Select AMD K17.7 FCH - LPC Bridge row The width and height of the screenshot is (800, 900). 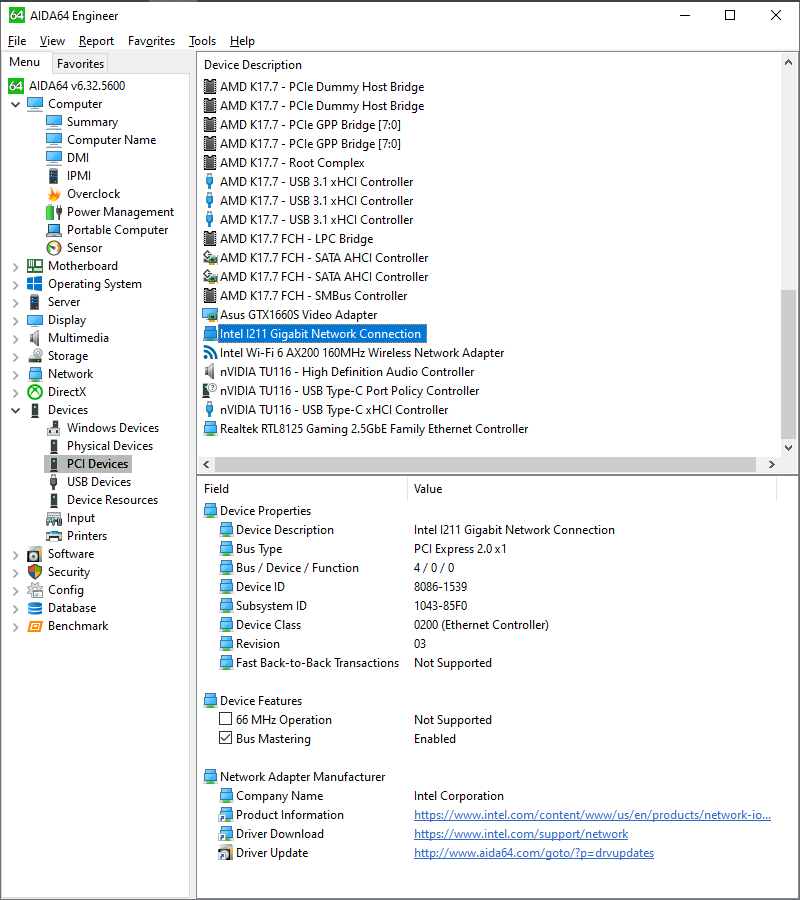pyautogui.click(x=296, y=239)
